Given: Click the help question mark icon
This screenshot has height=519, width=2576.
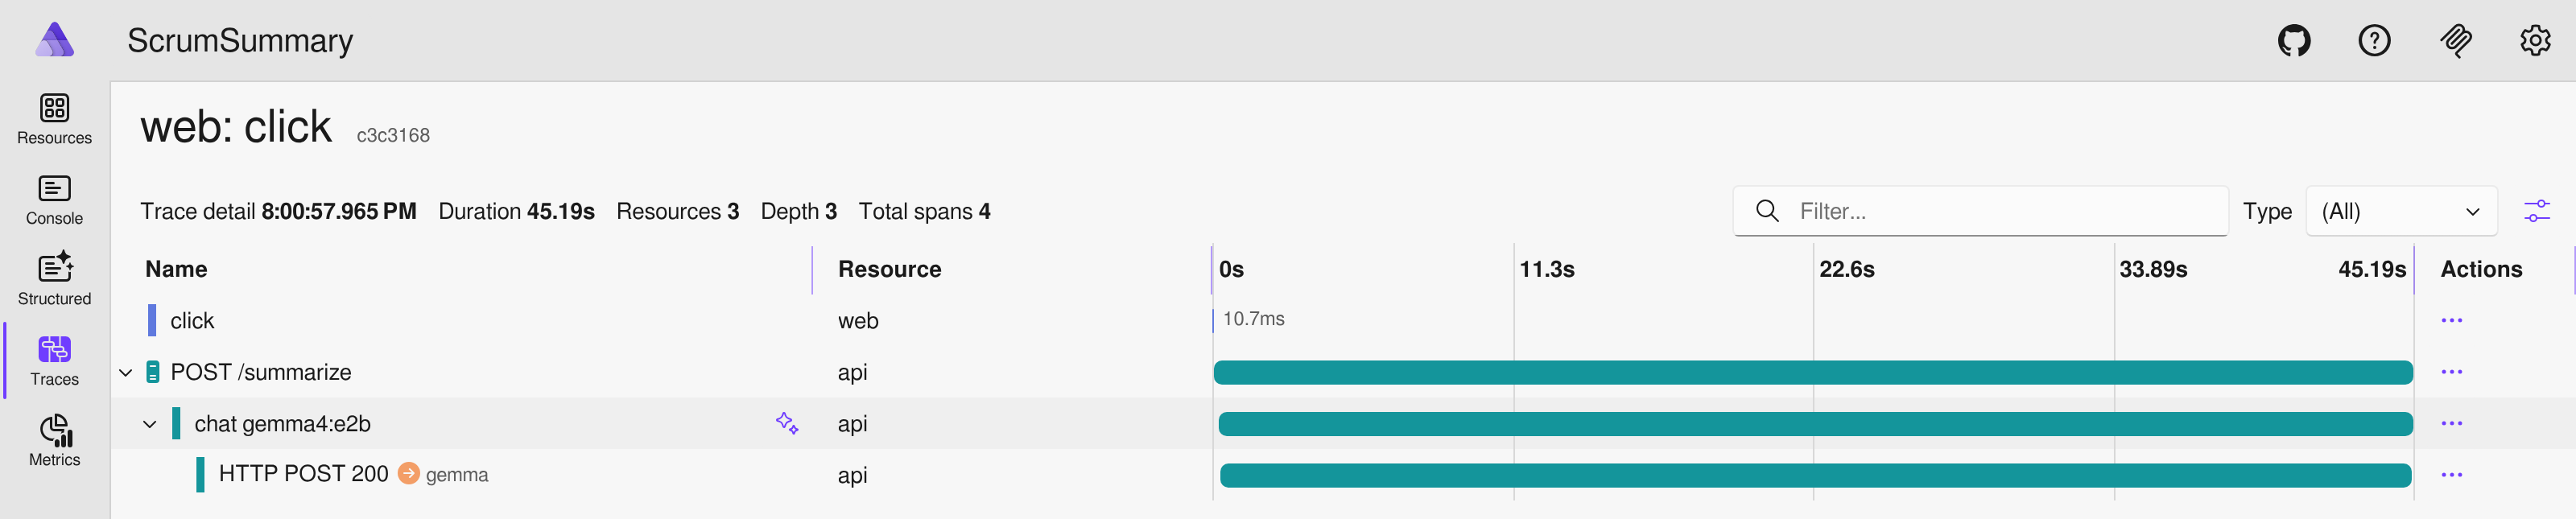Looking at the screenshot, I should tap(2374, 41).
